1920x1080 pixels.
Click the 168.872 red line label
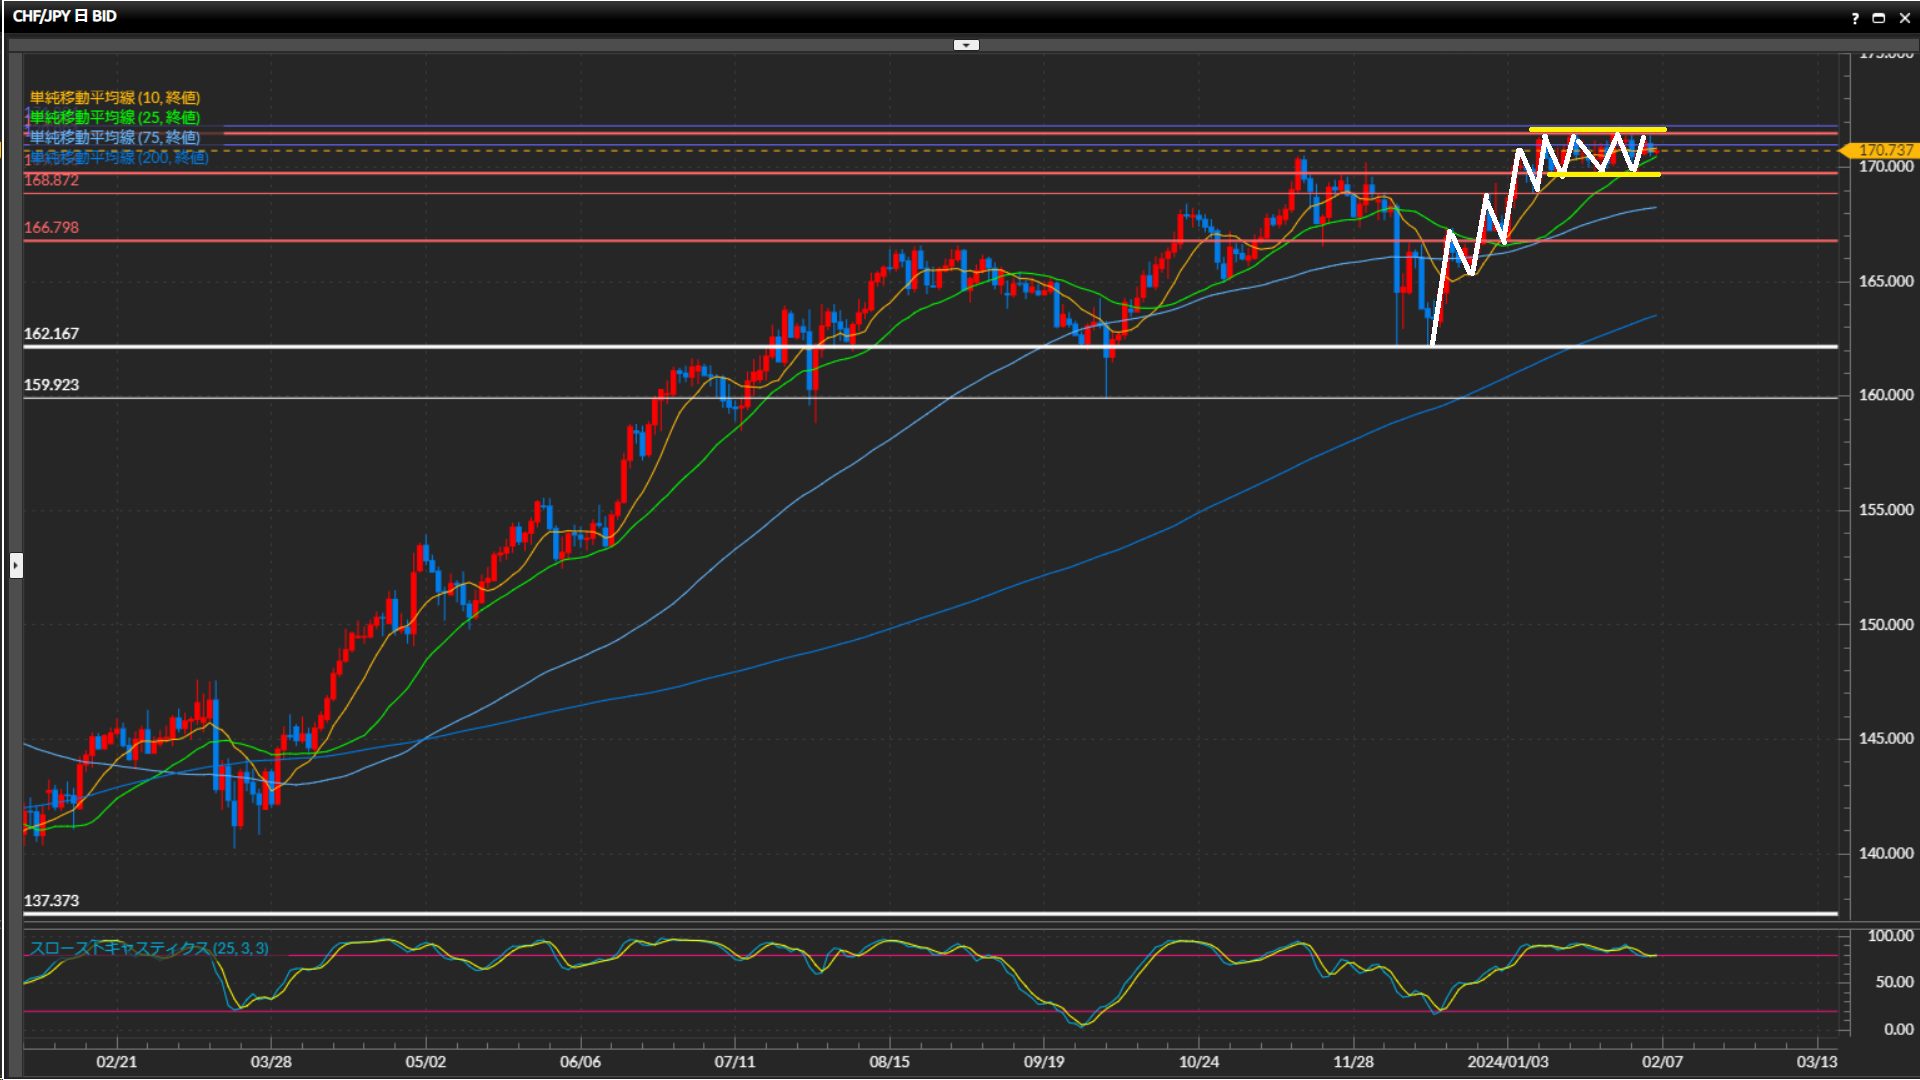(x=51, y=180)
